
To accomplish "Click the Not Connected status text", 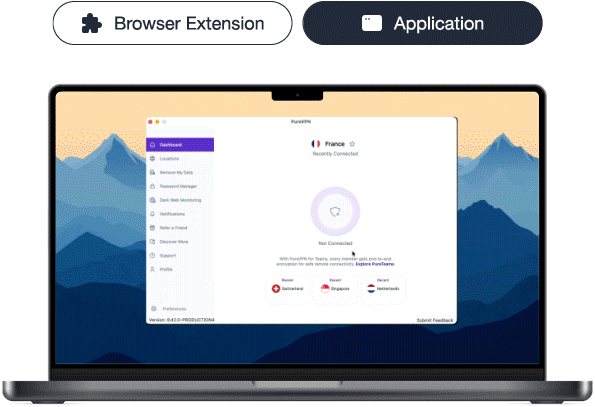I will [335, 243].
